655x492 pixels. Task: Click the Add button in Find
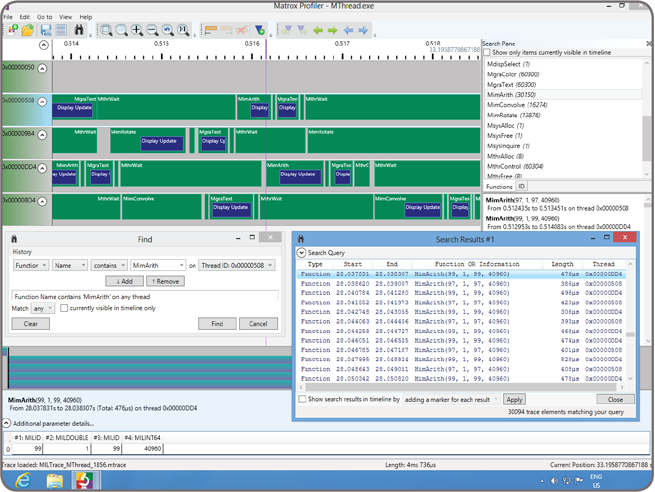[x=124, y=282]
